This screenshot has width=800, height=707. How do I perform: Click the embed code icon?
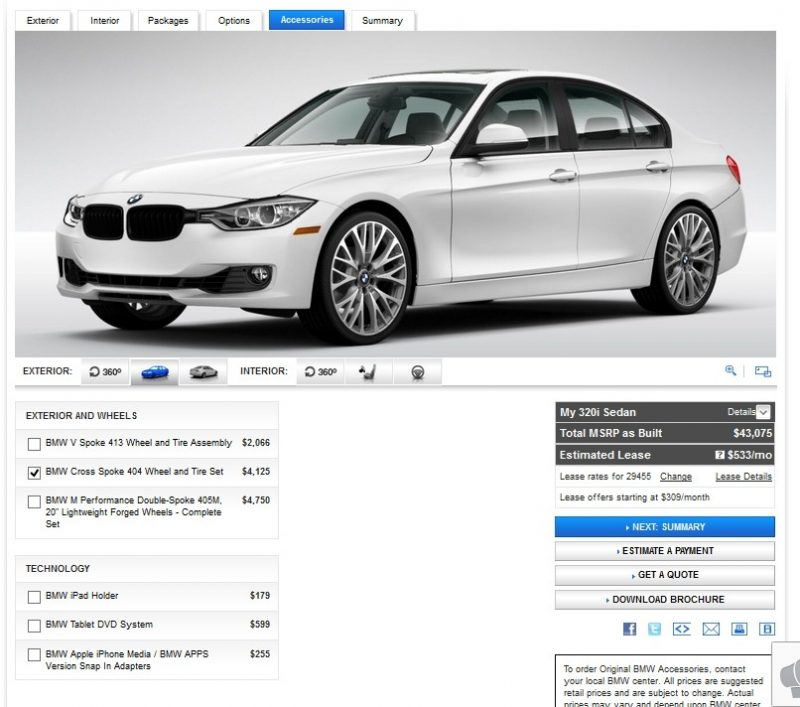682,629
